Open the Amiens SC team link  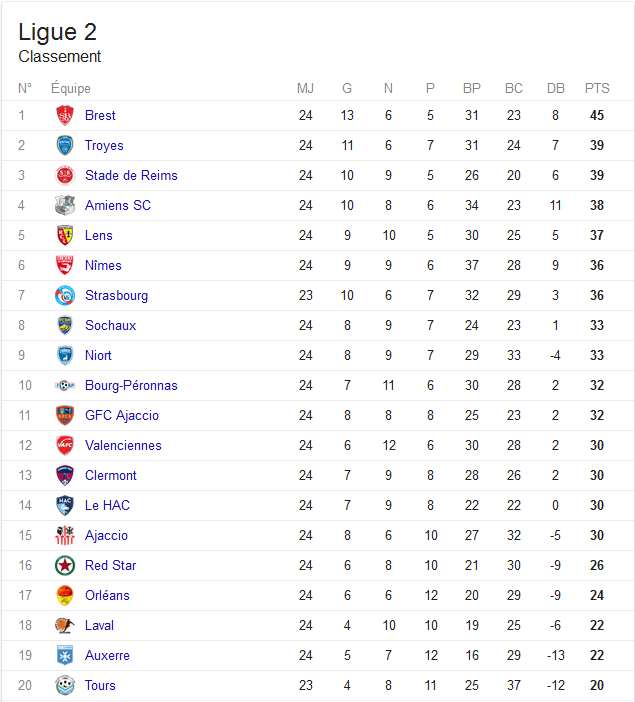coord(118,205)
